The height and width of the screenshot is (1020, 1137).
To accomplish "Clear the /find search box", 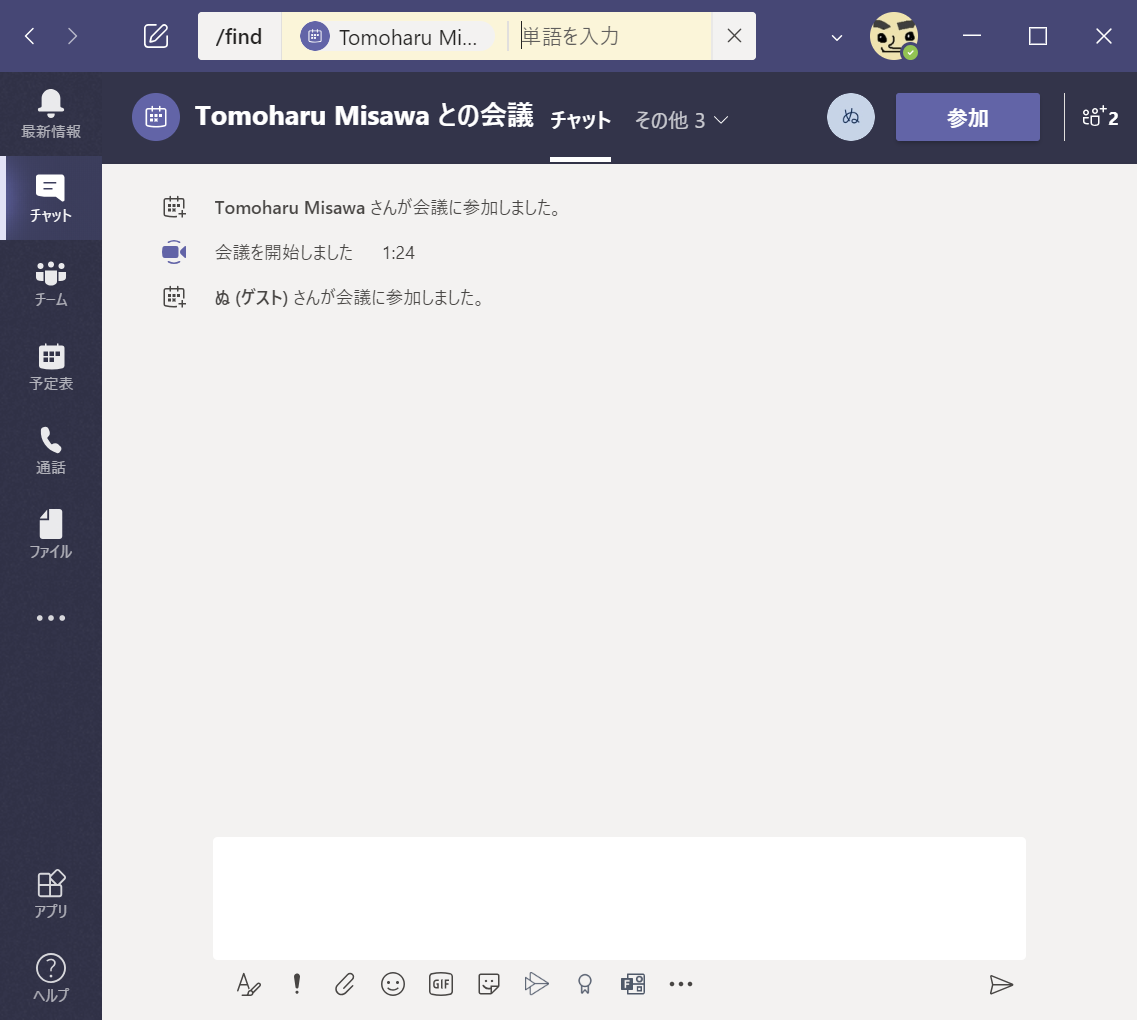I will (734, 36).
